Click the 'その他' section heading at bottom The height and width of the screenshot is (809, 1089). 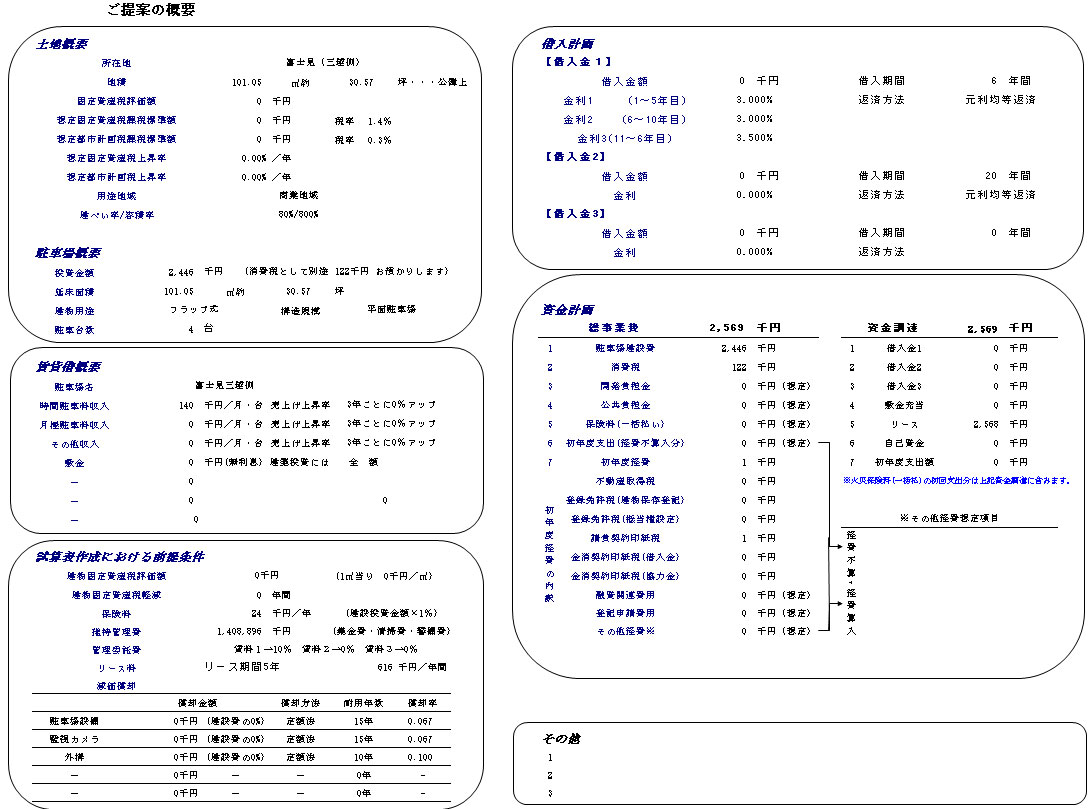(x=560, y=739)
